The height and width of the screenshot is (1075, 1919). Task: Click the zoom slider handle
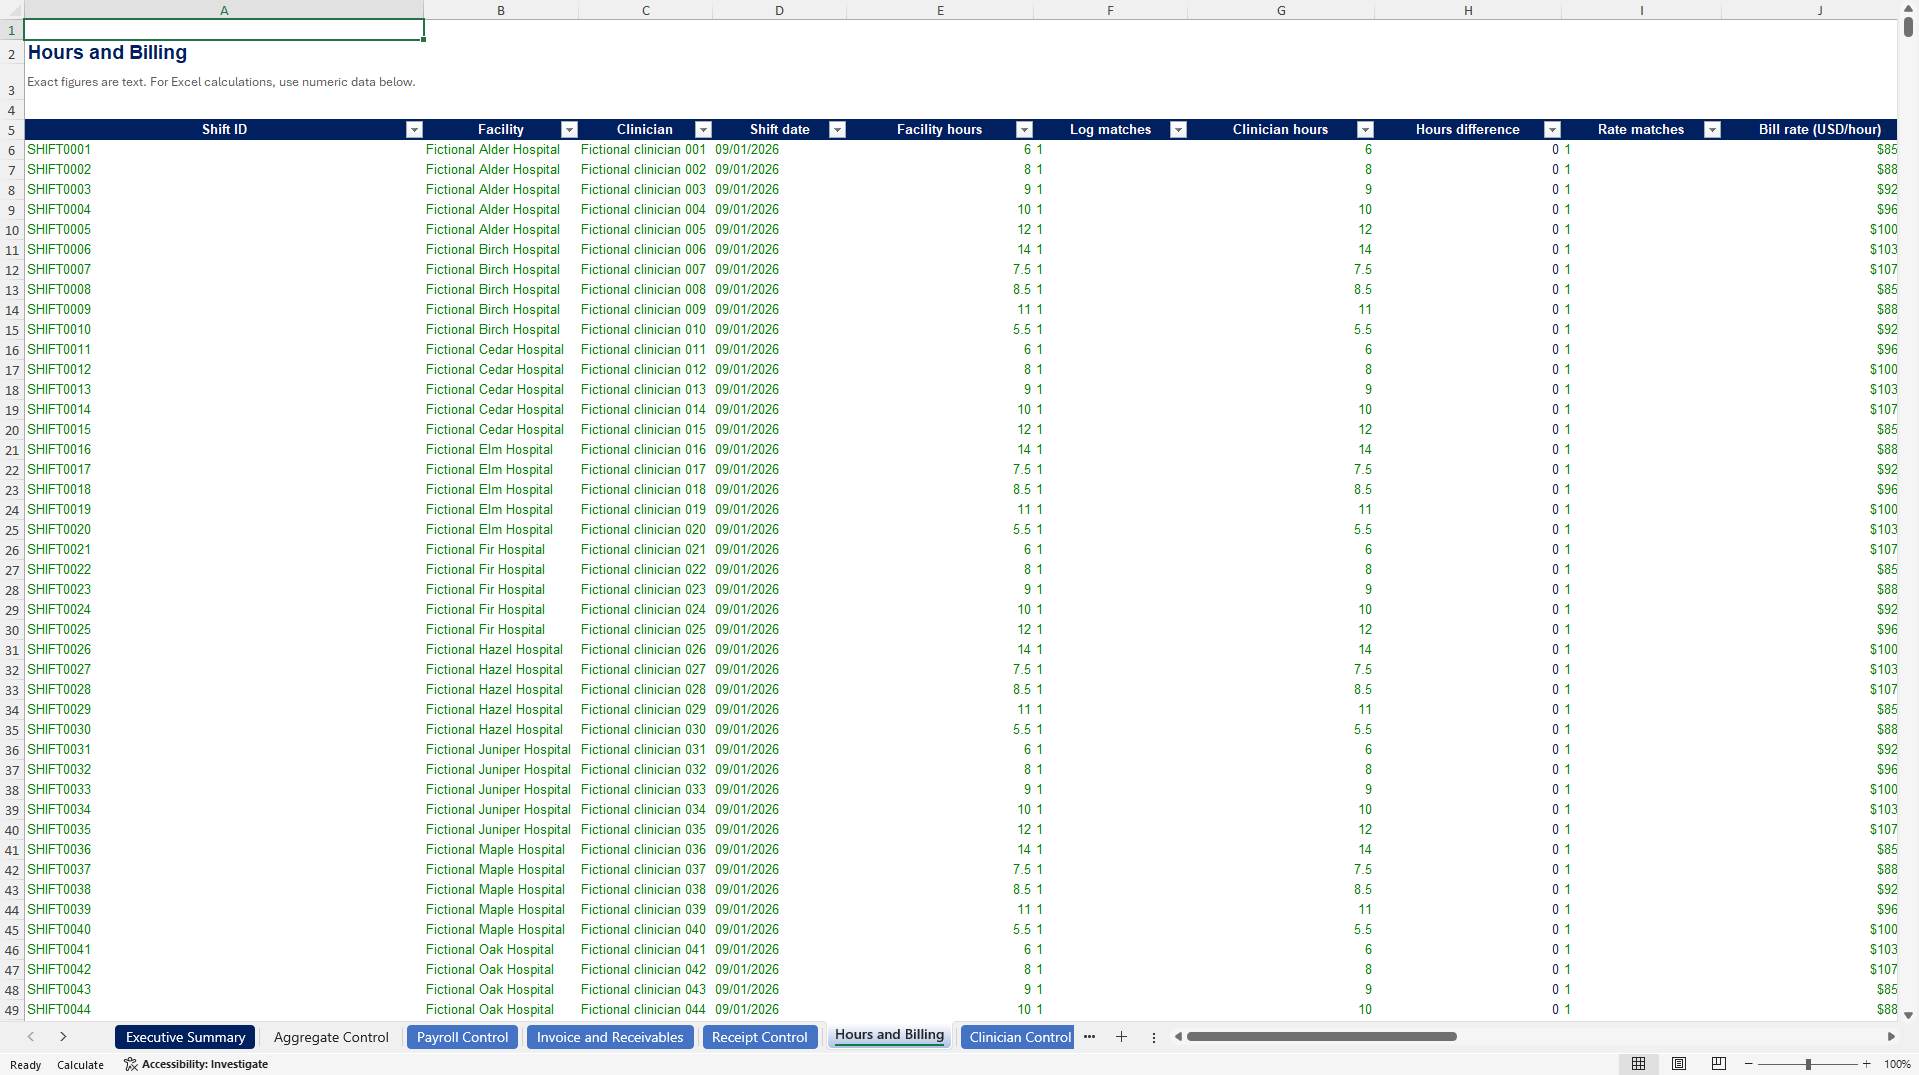tap(1808, 1064)
